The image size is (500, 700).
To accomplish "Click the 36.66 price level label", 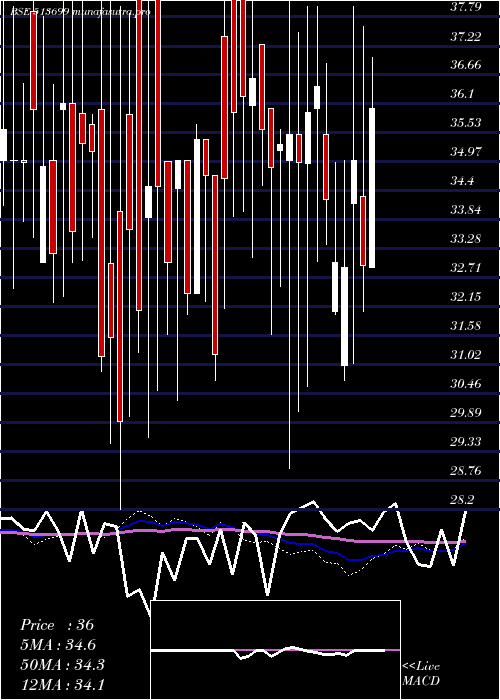I will pyautogui.click(x=466, y=65).
